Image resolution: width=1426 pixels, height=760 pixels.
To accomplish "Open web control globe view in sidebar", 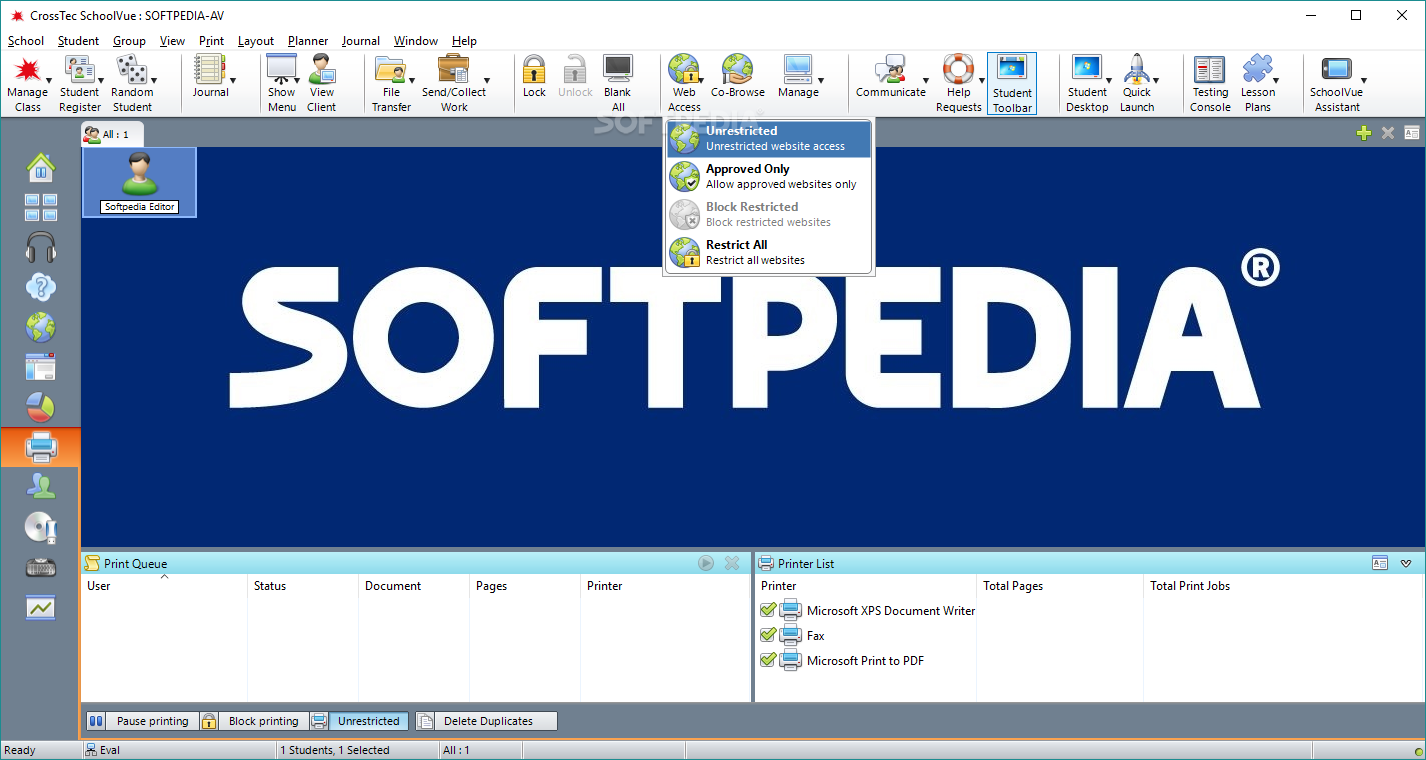I will (x=41, y=327).
